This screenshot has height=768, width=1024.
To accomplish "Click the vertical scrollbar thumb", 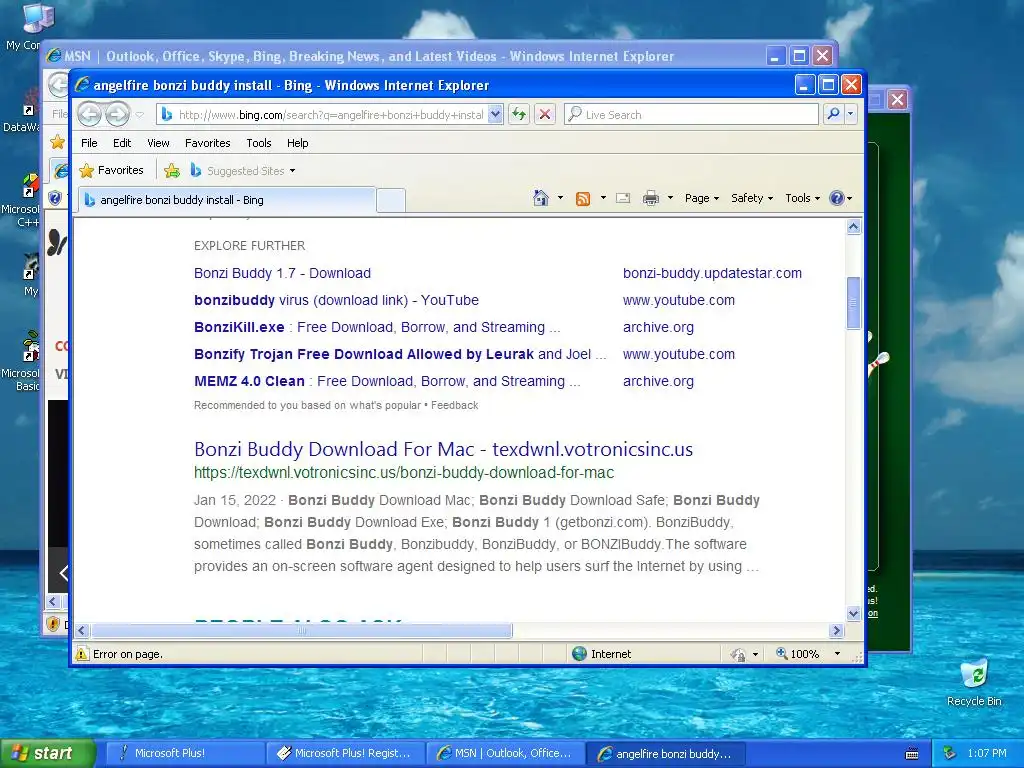I will [854, 303].
